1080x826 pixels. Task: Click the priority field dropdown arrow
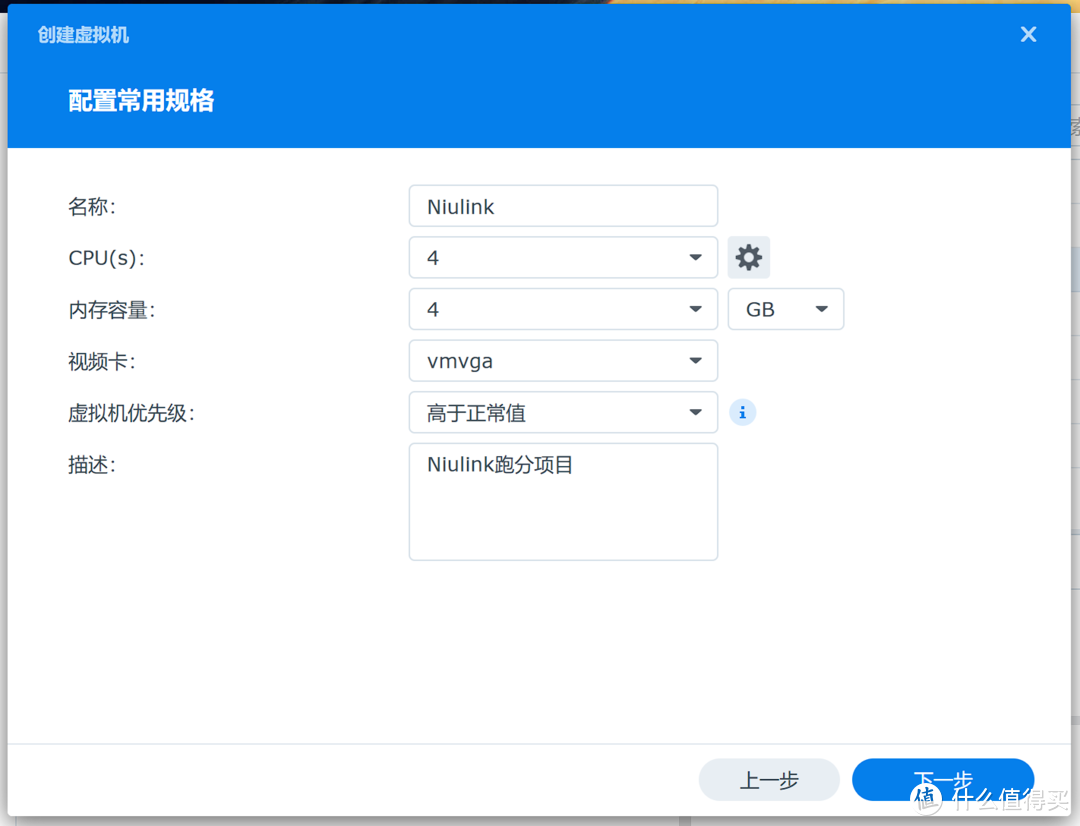coord(696,412)
